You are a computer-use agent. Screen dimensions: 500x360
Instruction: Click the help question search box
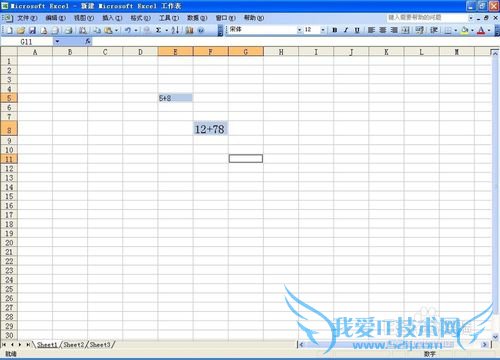[x=427, y=17]
